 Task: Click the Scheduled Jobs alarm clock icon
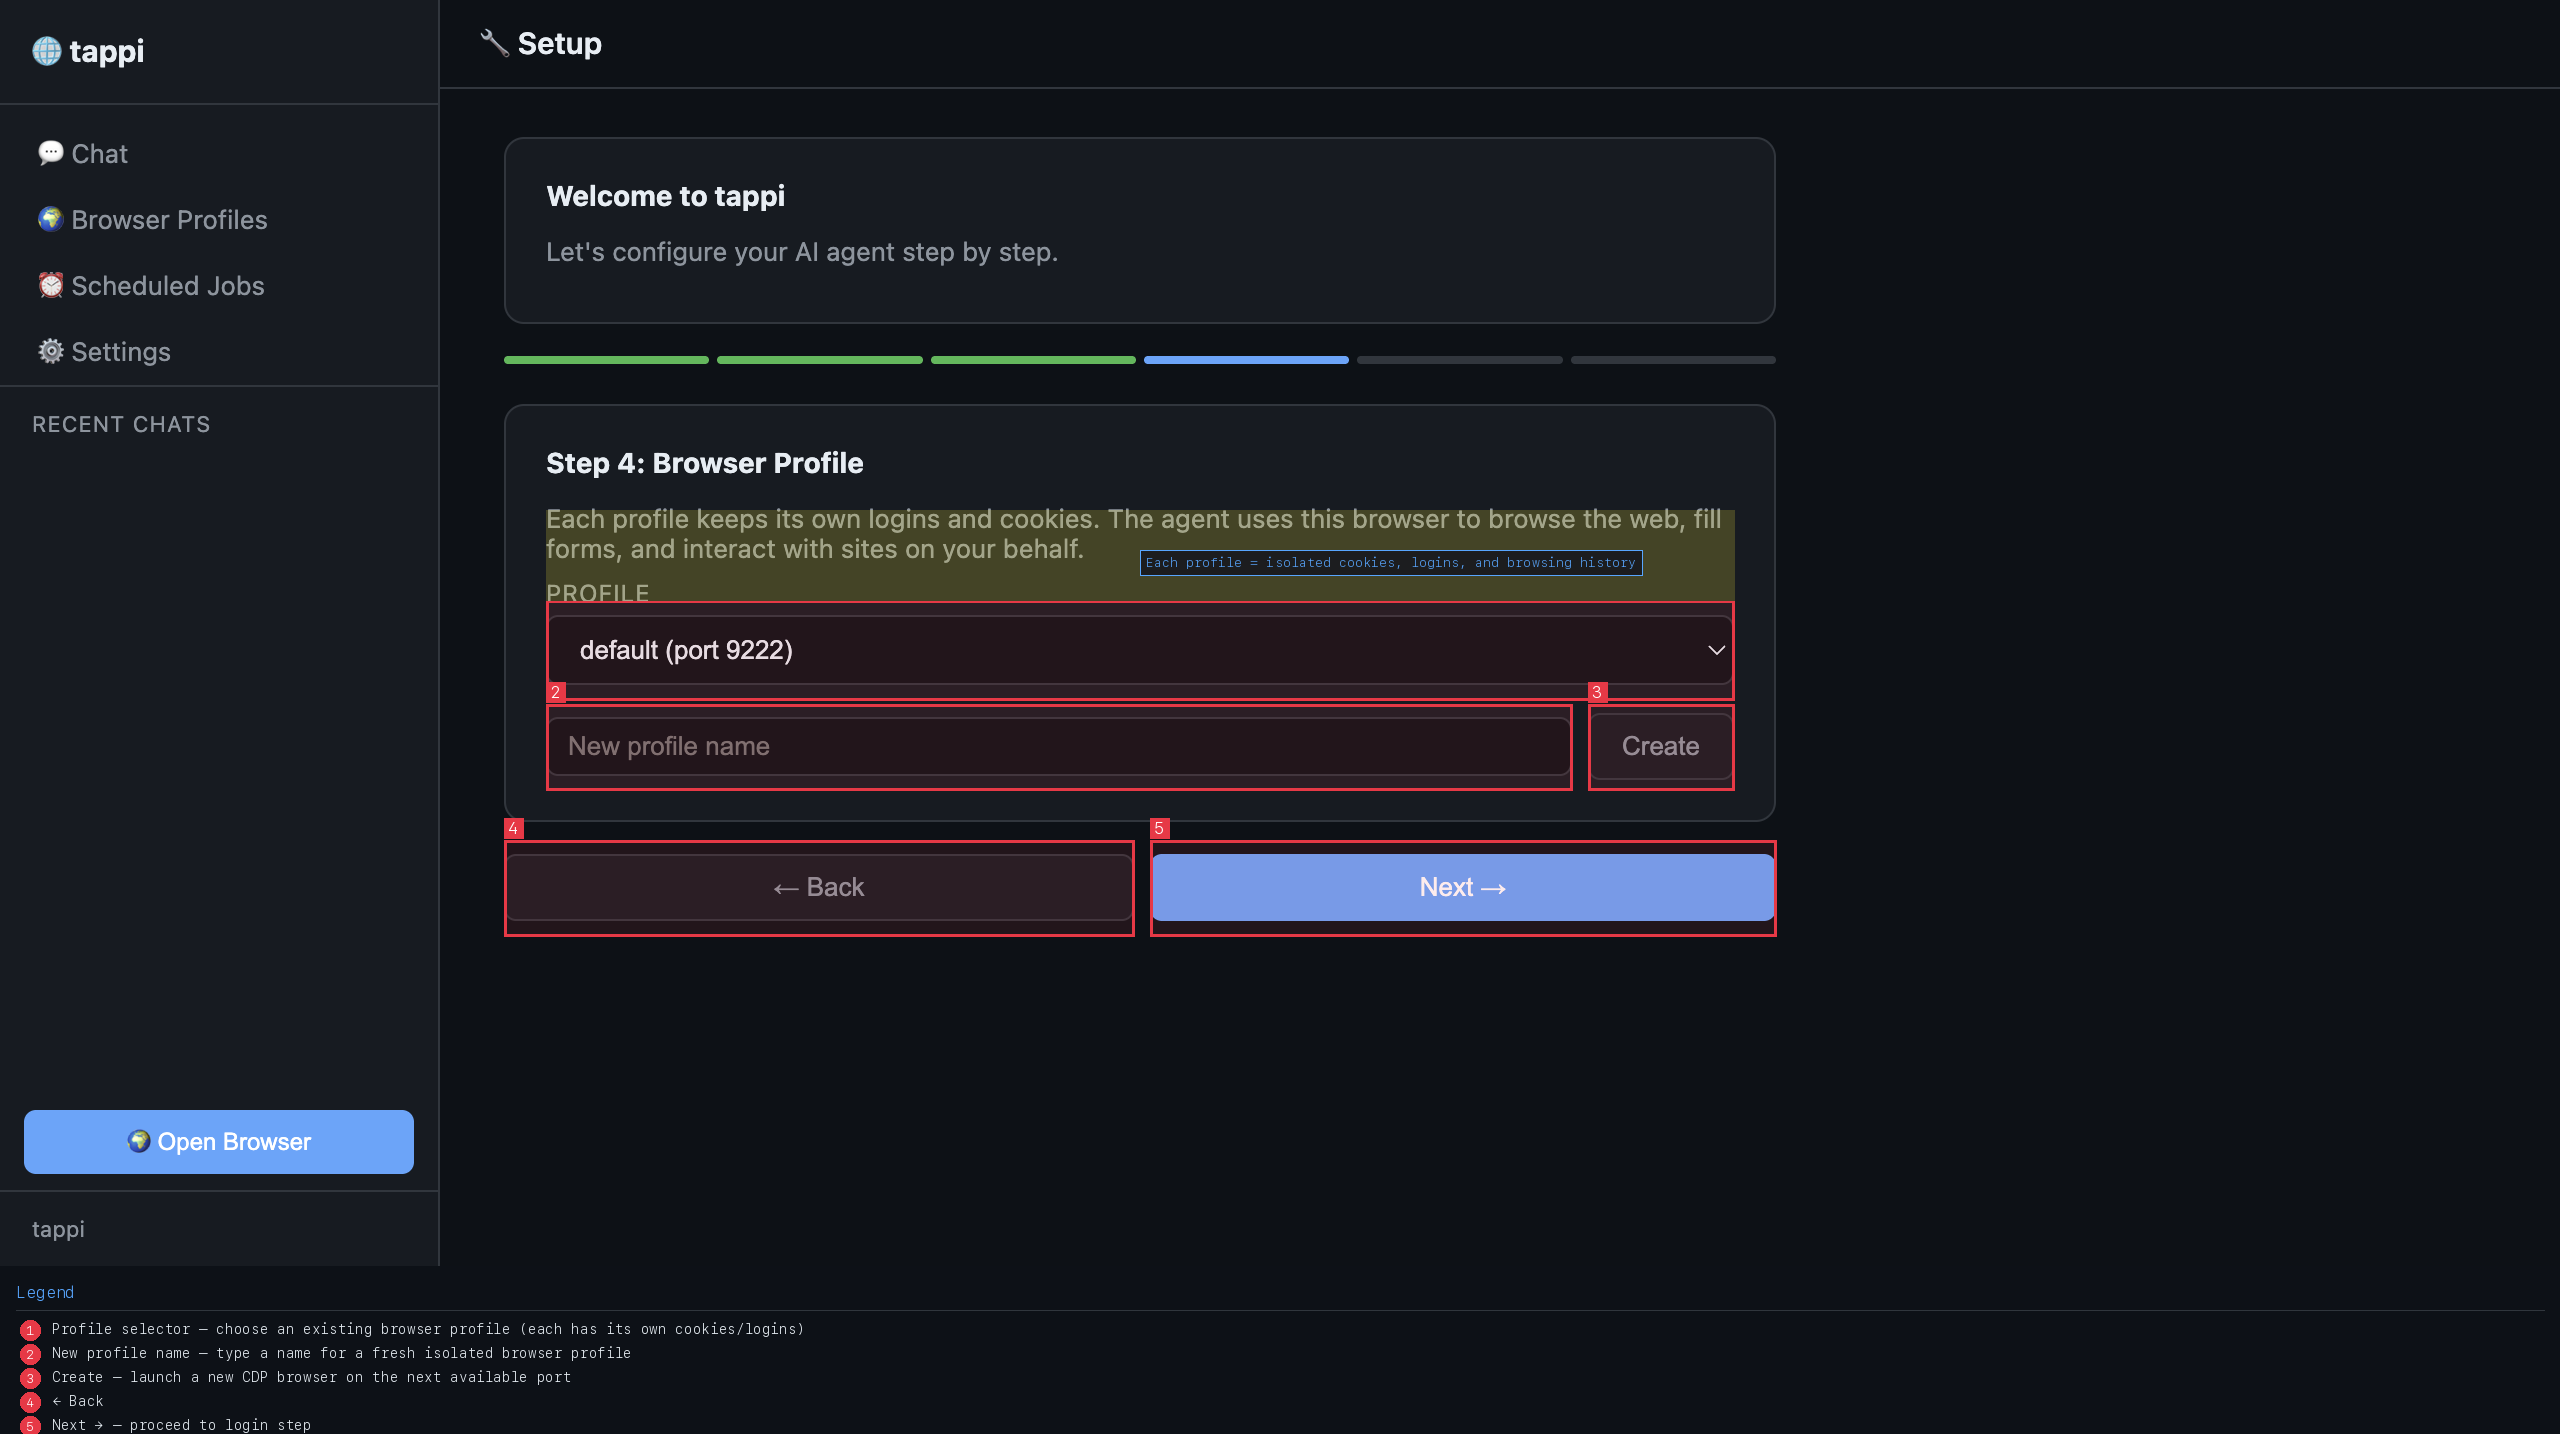pyautogui.click(x=51, y=285)
